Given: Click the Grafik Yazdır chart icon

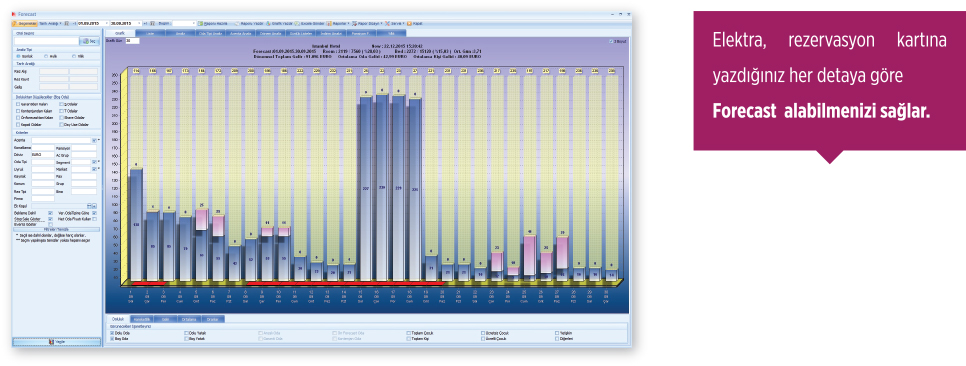Looking at the screenshot, I should click(x=269, y=23).
